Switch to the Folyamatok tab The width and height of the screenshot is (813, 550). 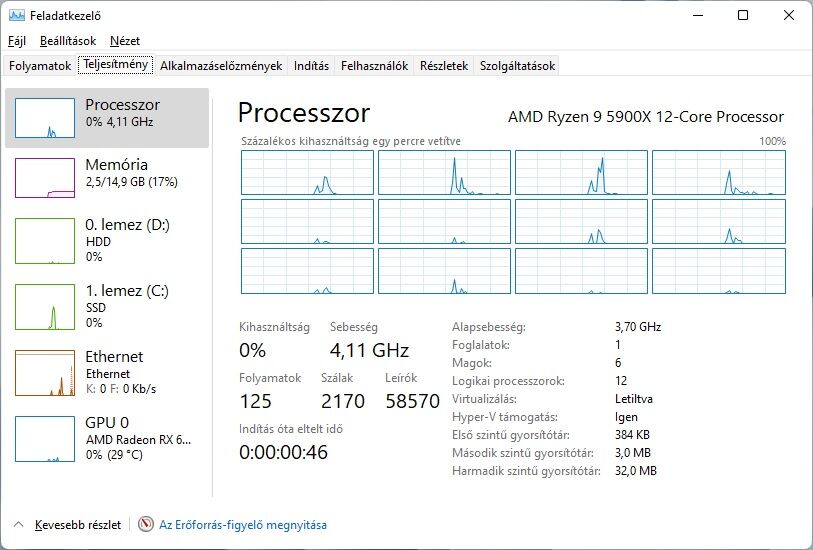coord(40,66)
